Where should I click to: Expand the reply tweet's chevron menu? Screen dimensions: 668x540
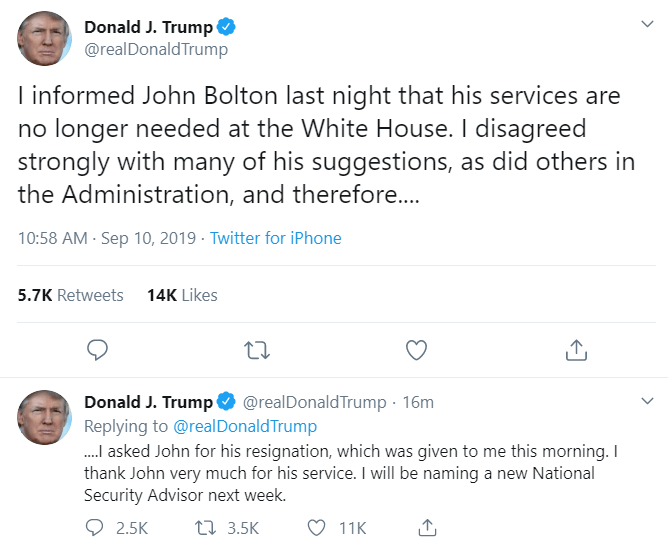tap(647, 401)
